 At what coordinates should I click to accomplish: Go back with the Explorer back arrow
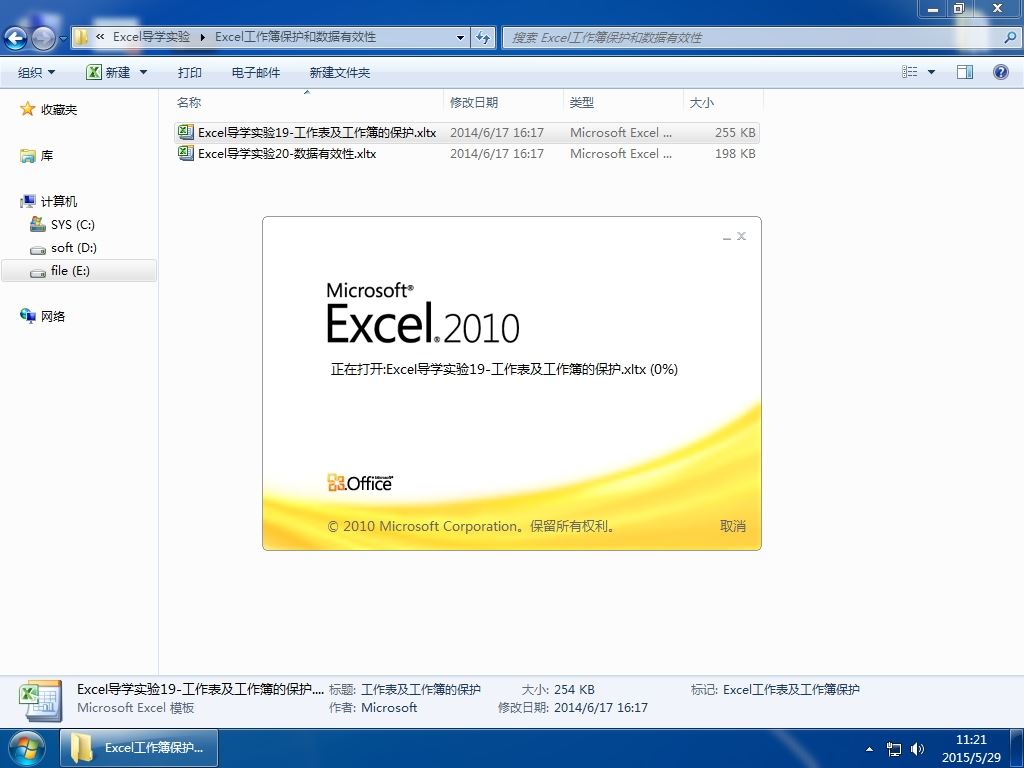tap(14, 38)
